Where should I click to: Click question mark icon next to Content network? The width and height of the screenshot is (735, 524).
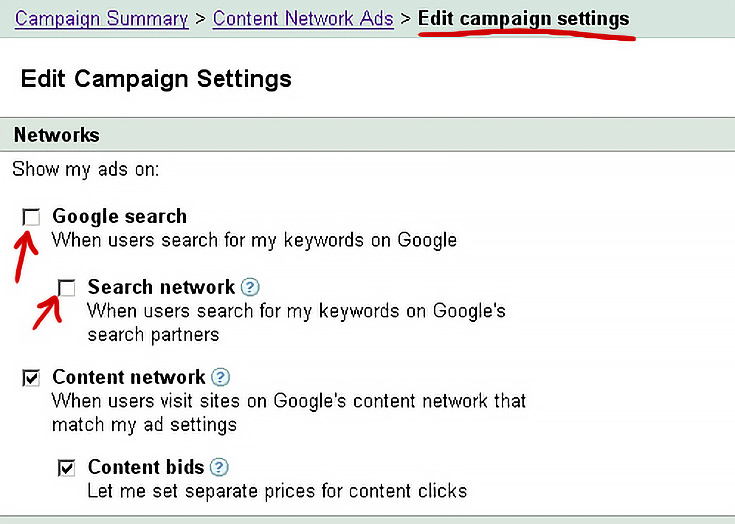220,377
